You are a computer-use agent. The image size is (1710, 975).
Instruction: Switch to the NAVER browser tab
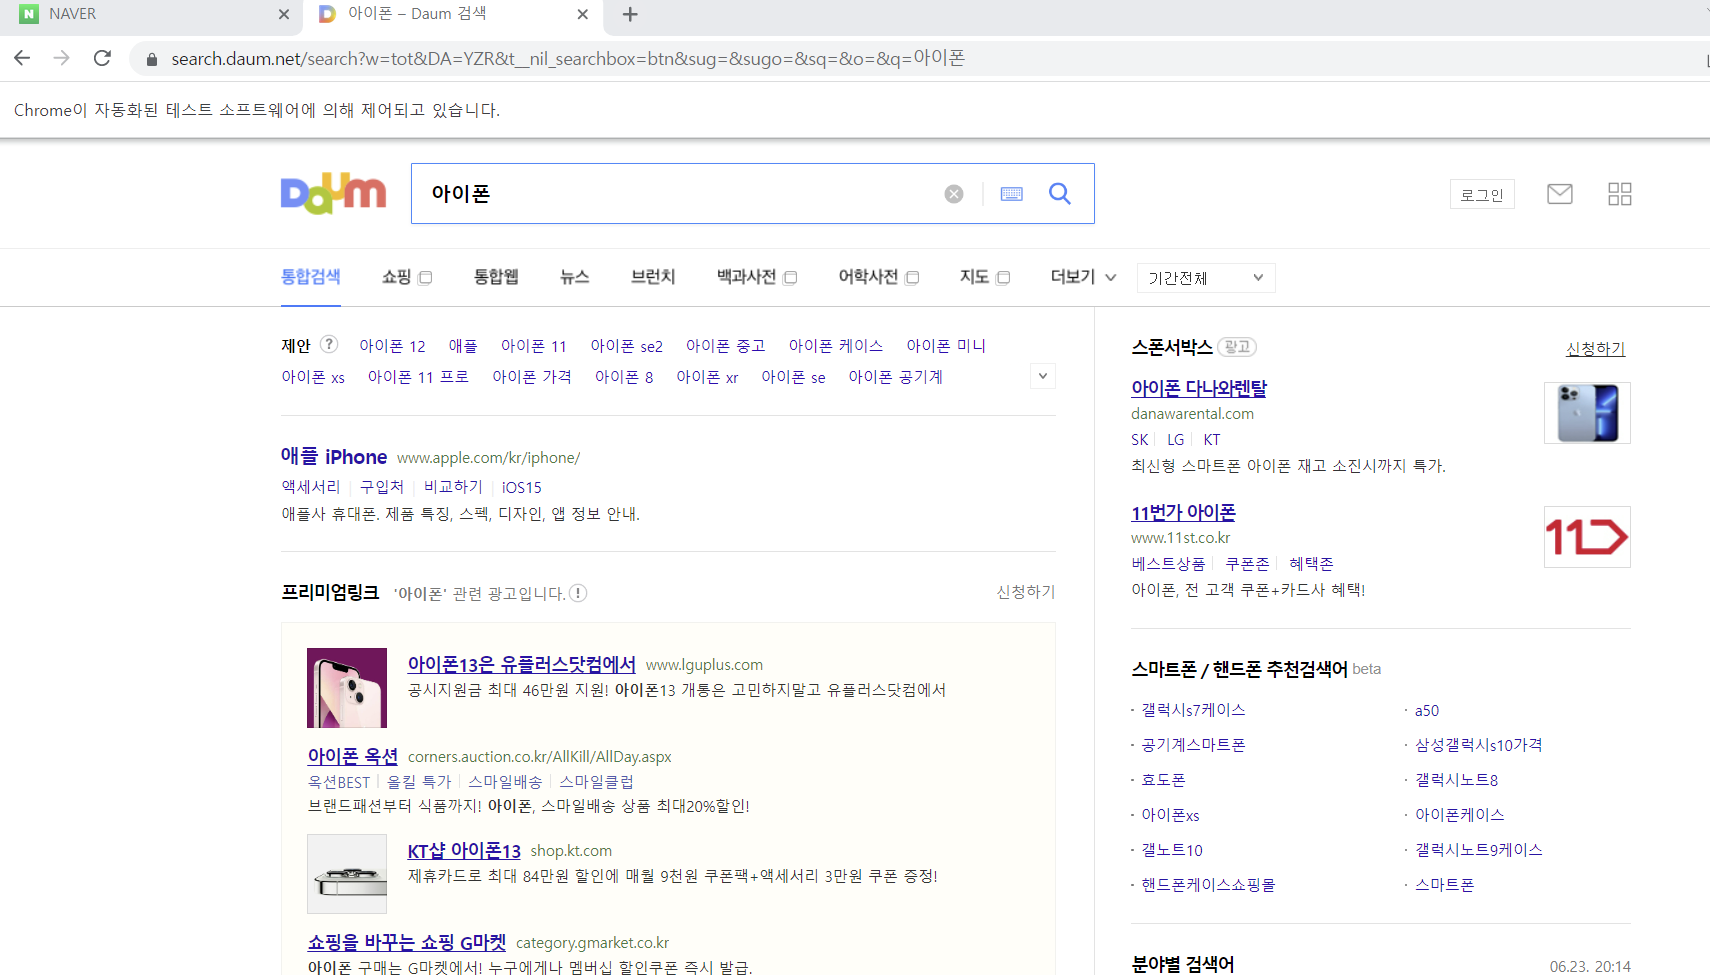(x=150, y=14)
